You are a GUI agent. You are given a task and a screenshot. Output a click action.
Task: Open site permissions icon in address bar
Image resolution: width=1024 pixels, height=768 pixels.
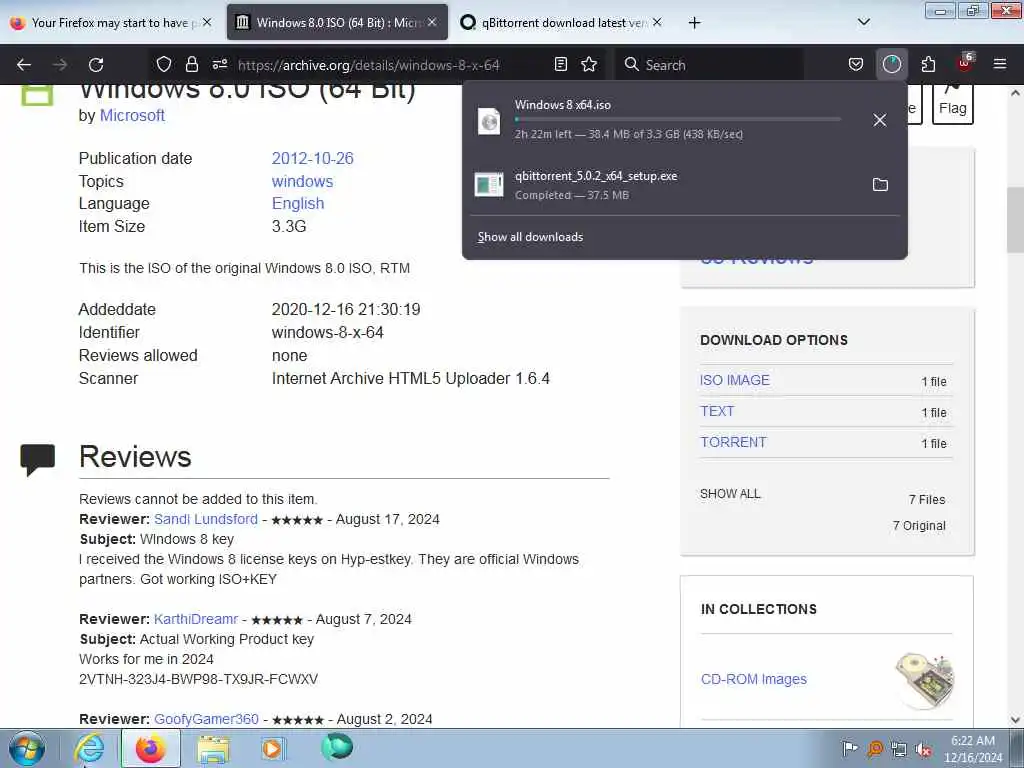219,64
